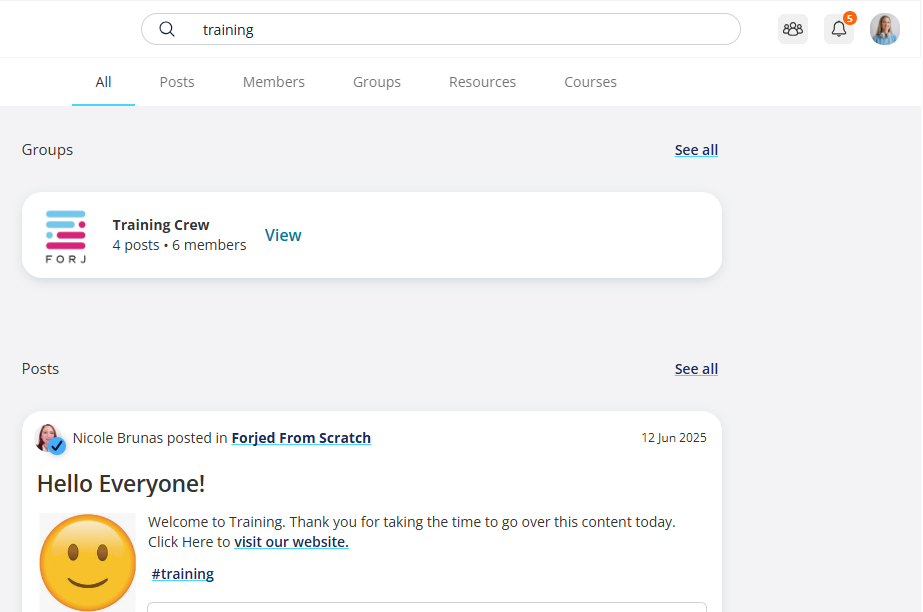Open the members group icon

(x=793, y=29)
